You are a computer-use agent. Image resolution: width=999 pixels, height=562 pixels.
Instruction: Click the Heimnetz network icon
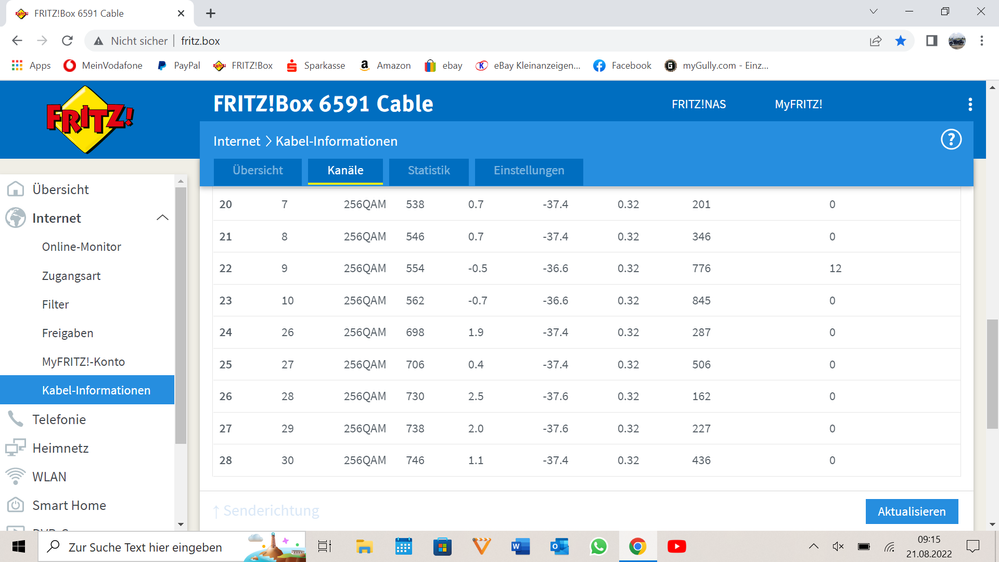[x=15, y=448]
